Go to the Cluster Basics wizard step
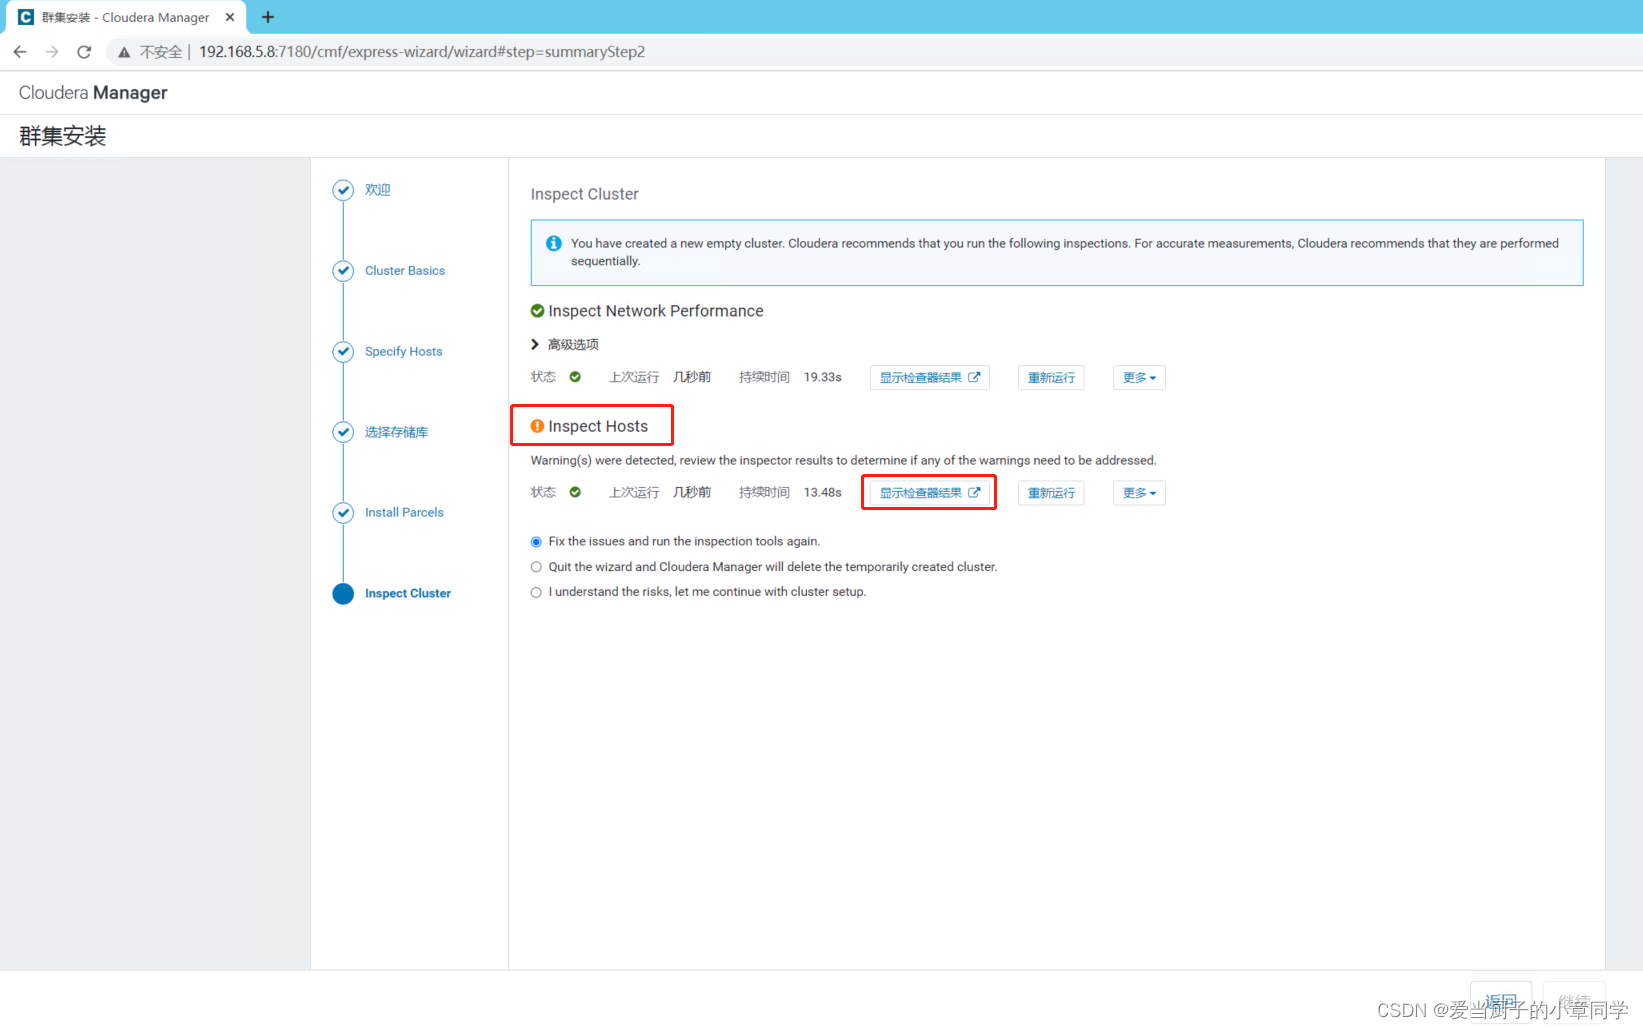This screenshot has width=1643, height=1029. (405, 271)
